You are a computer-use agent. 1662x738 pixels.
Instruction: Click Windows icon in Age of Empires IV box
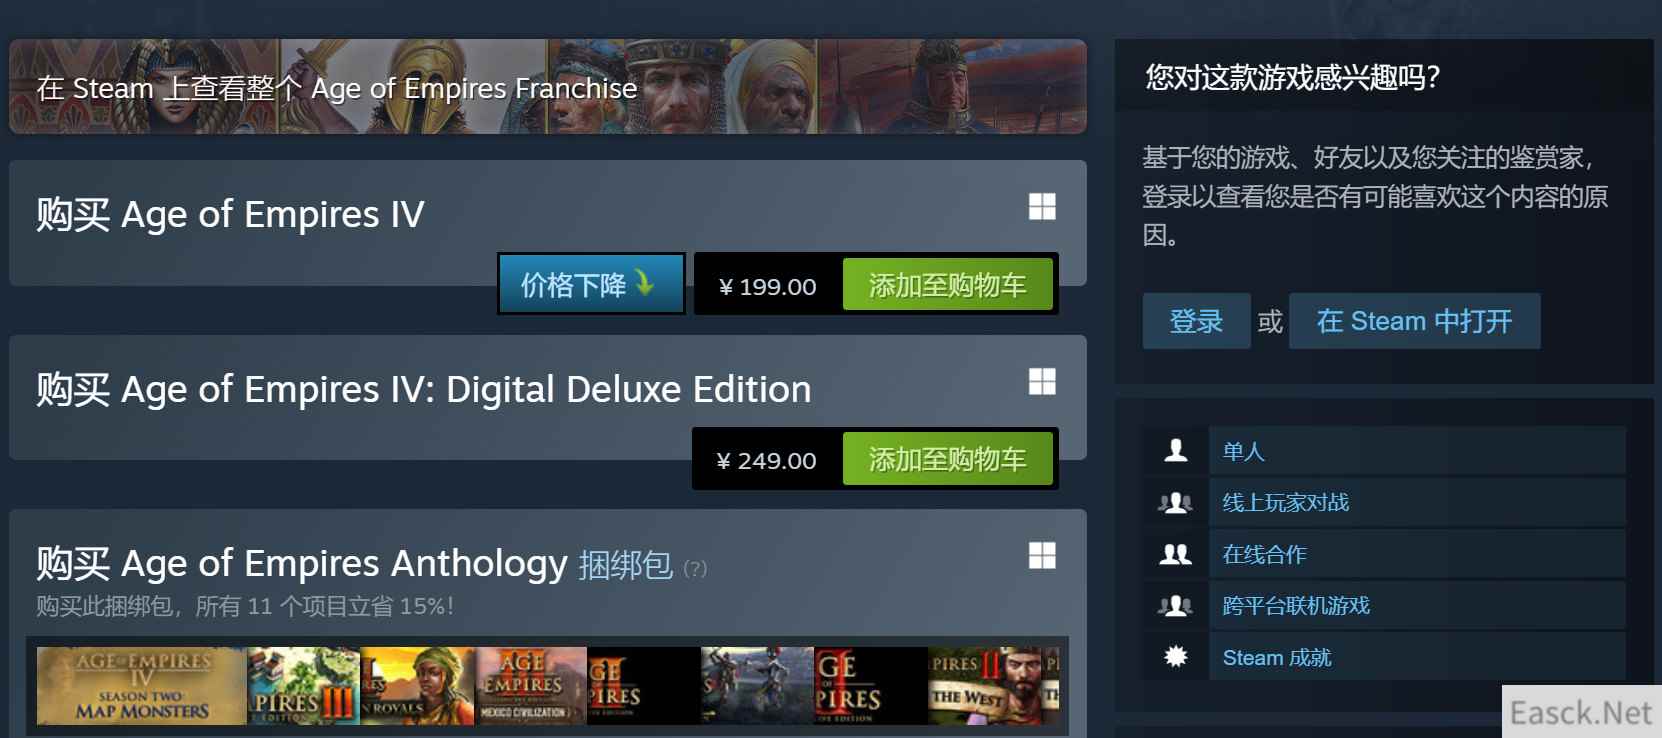coord(1042,207)
